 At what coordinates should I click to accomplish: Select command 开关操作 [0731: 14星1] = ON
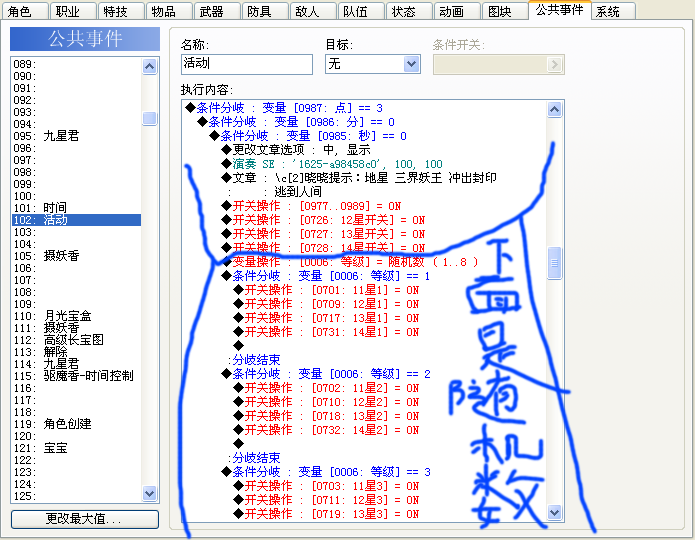point(326,332)
